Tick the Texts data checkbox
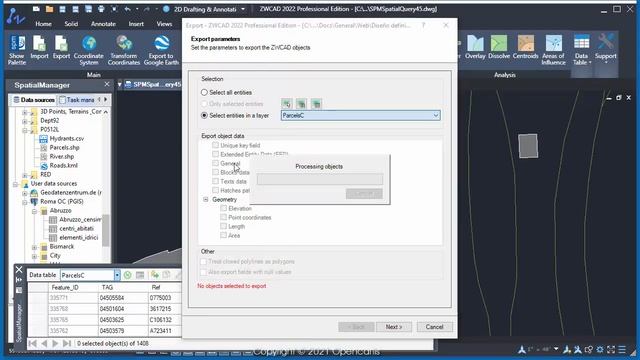 point(215,181)
